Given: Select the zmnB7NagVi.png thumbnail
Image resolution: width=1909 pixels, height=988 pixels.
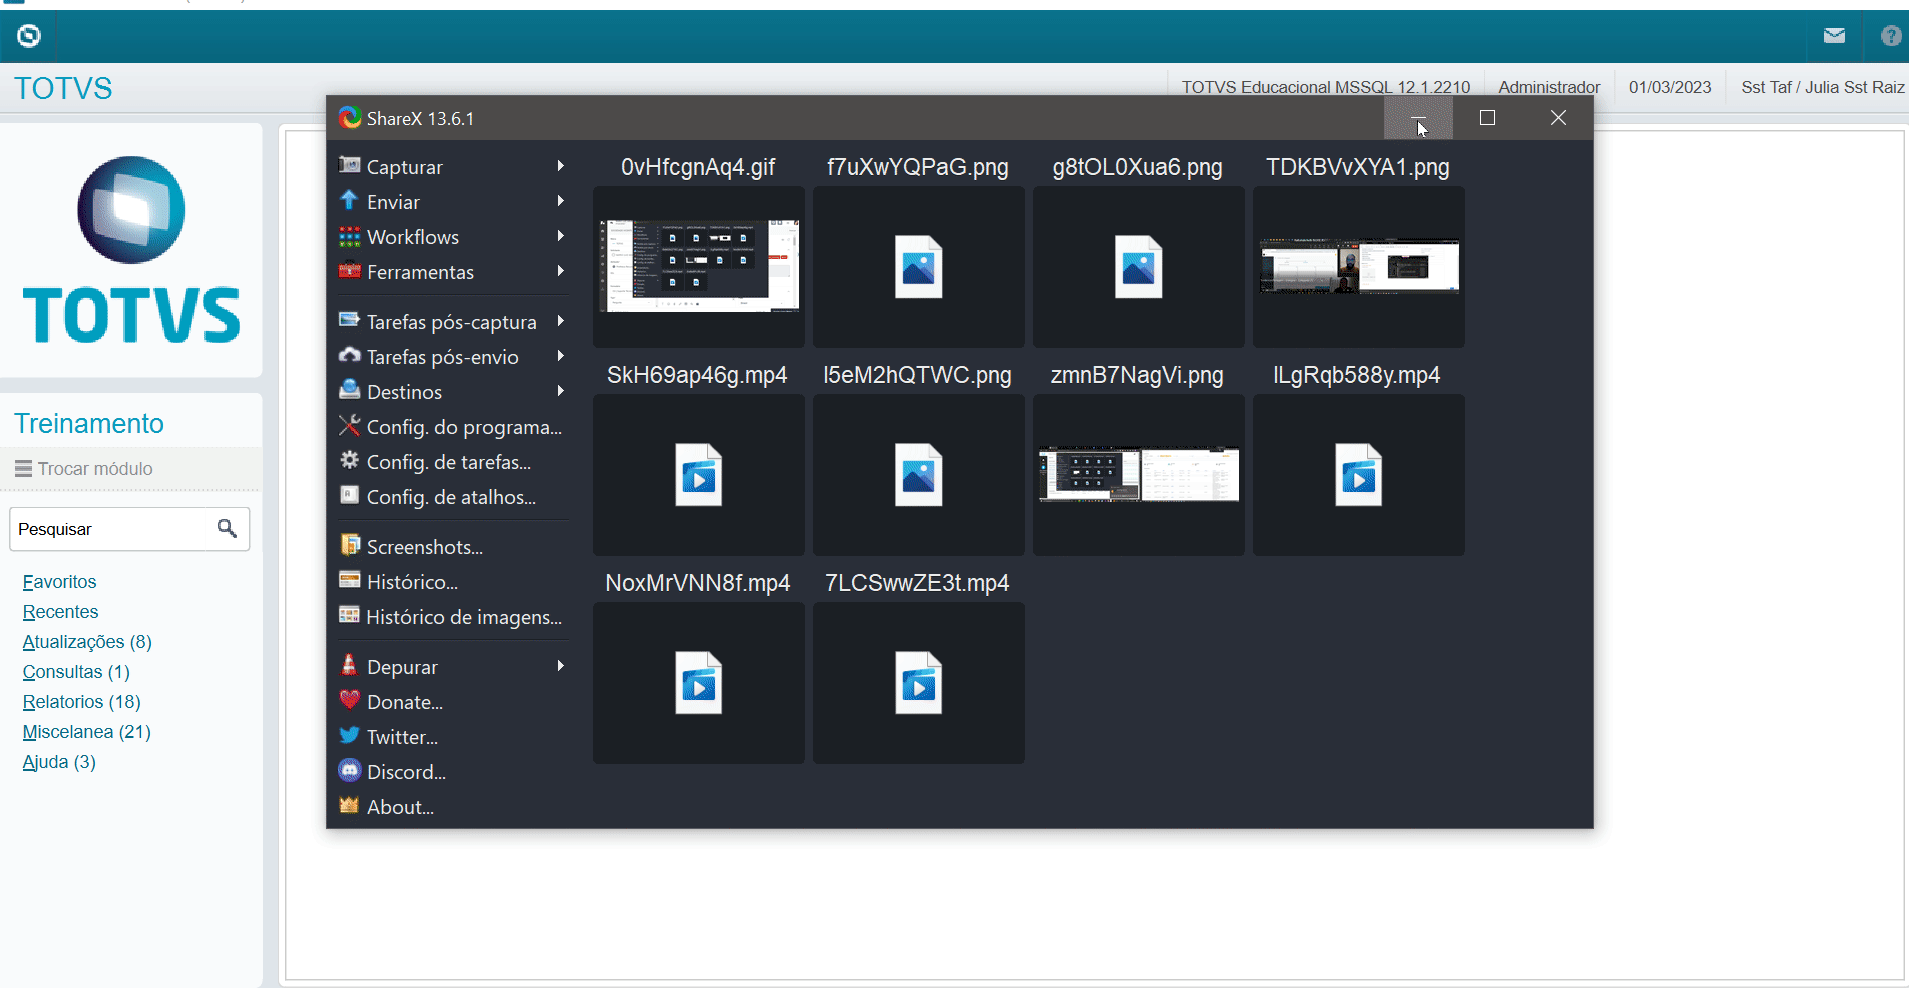Looking at the screenshot, I should 1139,474.
